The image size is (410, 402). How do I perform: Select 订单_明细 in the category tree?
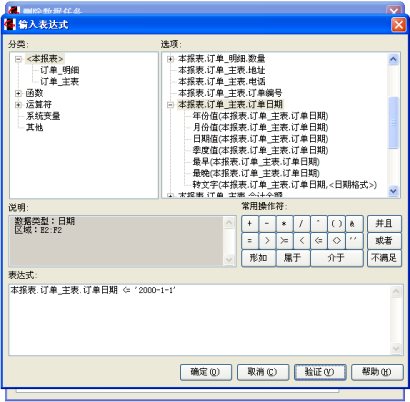tap(60, 70)
